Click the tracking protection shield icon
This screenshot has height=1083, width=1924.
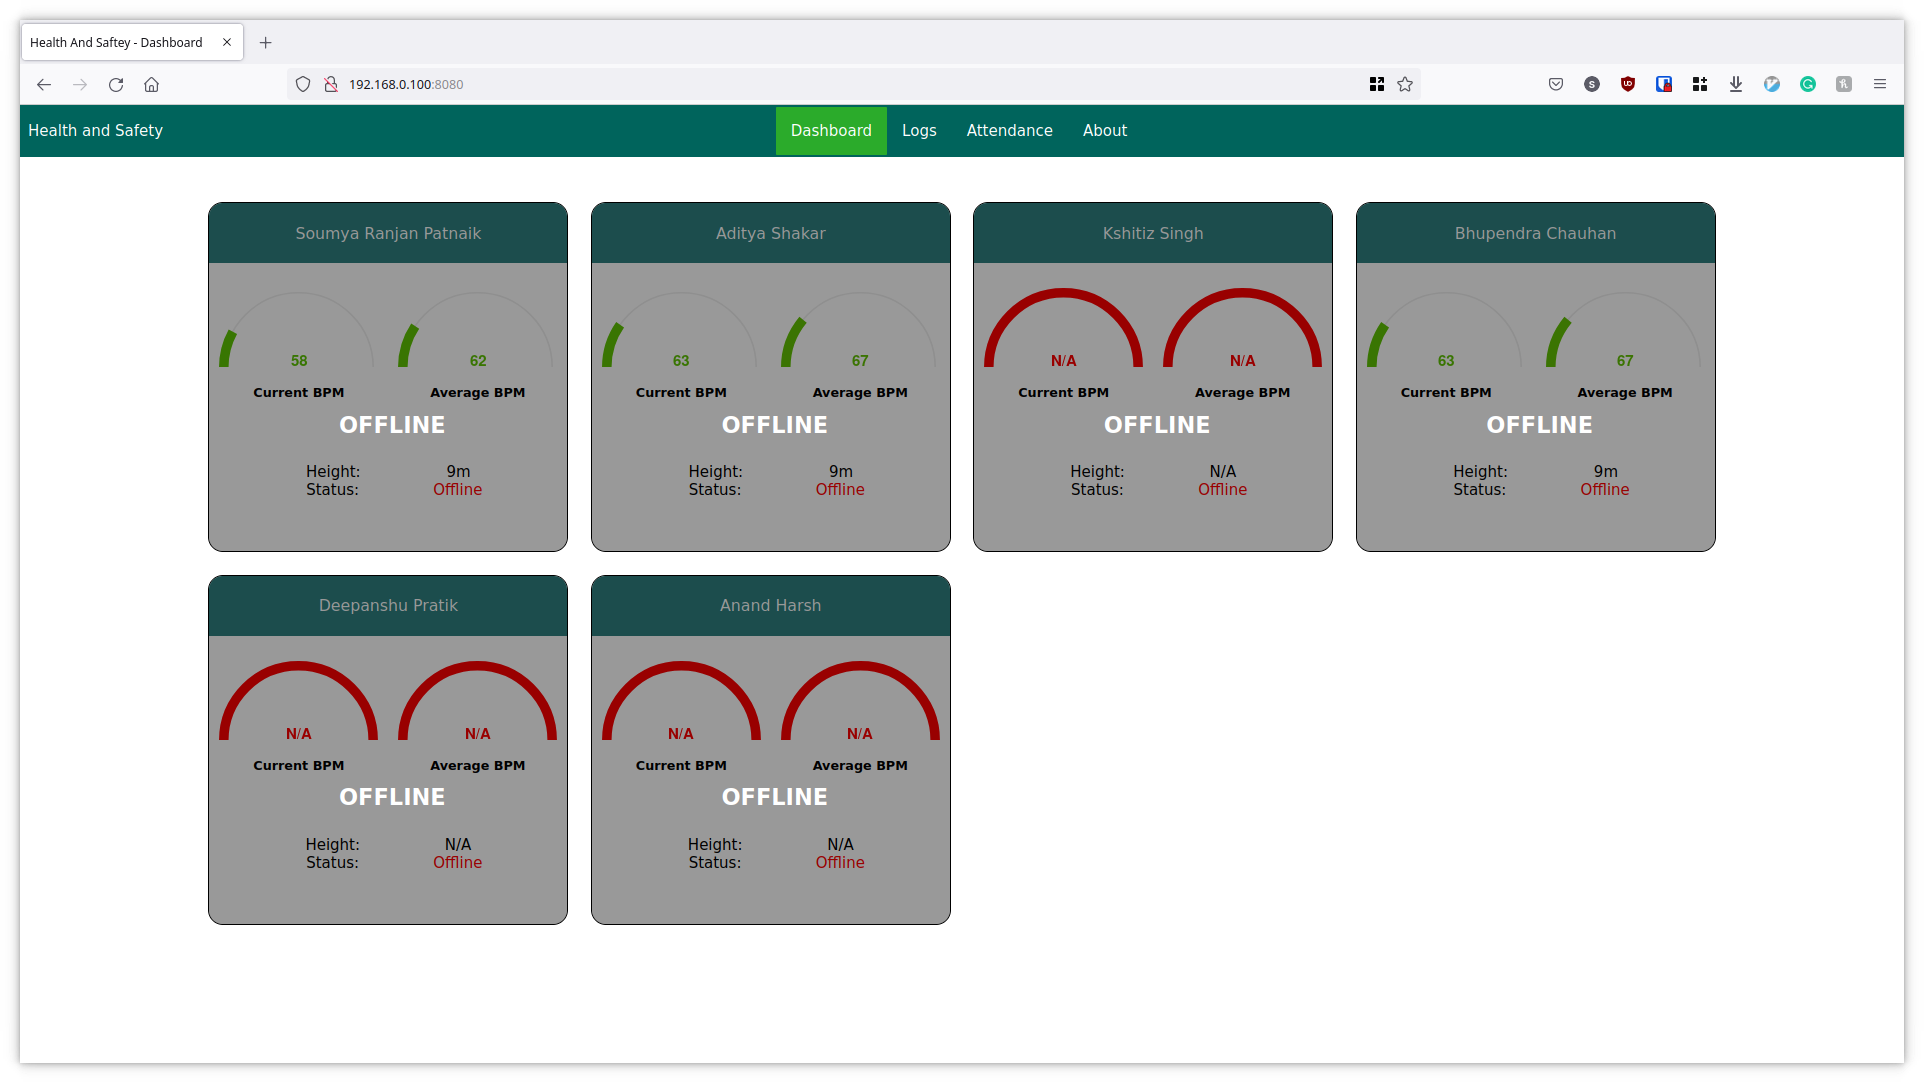point(303,84)
